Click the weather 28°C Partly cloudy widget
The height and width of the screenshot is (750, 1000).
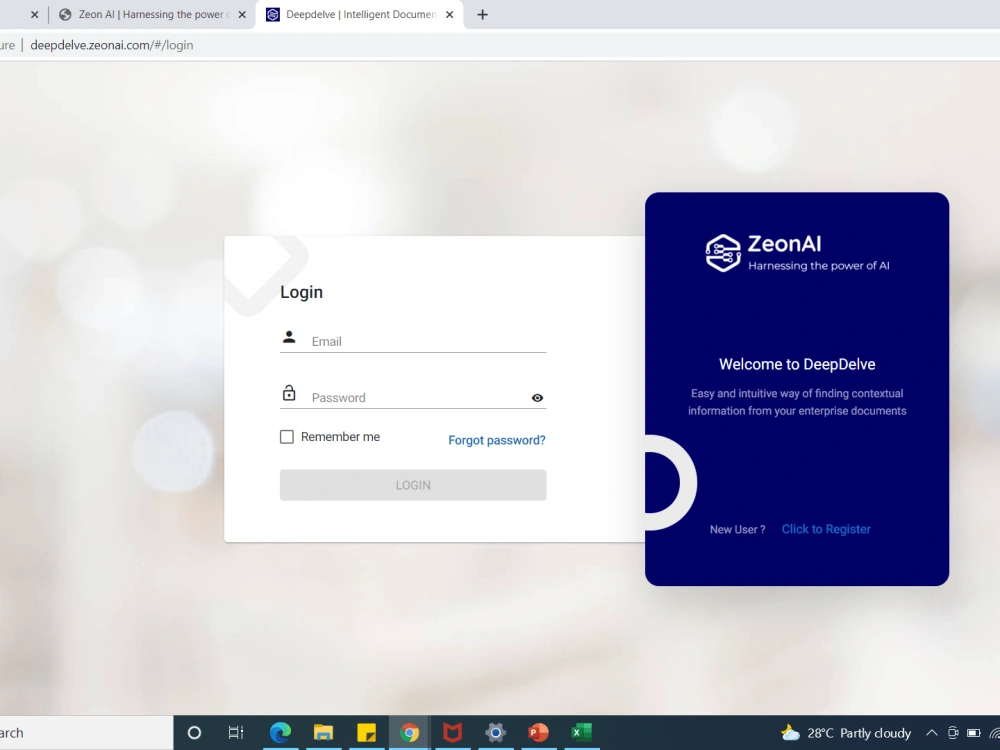coord(846,733)
